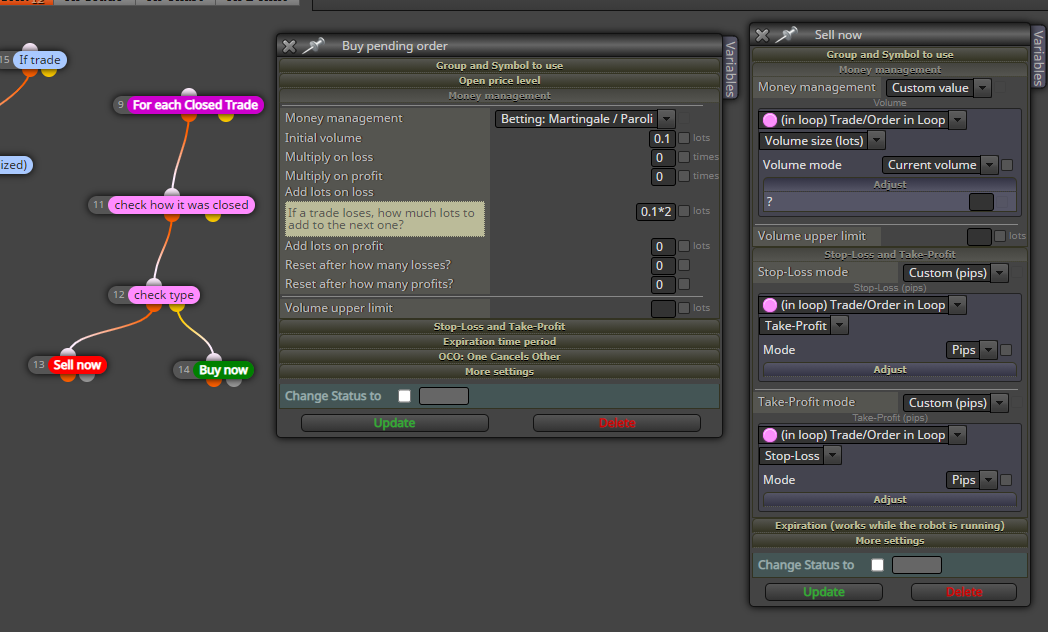
Task: Toggle Initial volume lots checkbox
Action: pyautogui.click(x=684, y=138)
